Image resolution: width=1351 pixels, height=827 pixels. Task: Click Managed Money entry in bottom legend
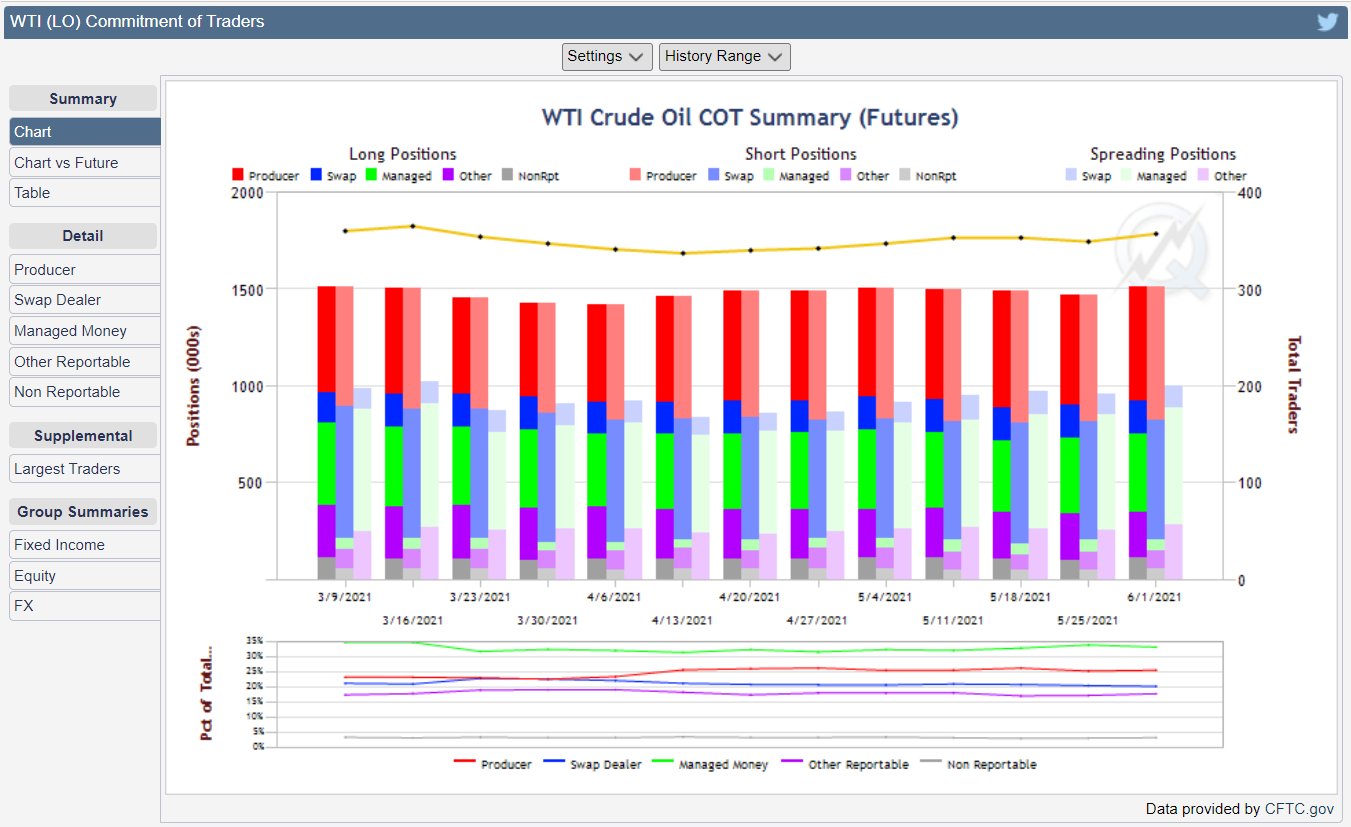point(710,764)
